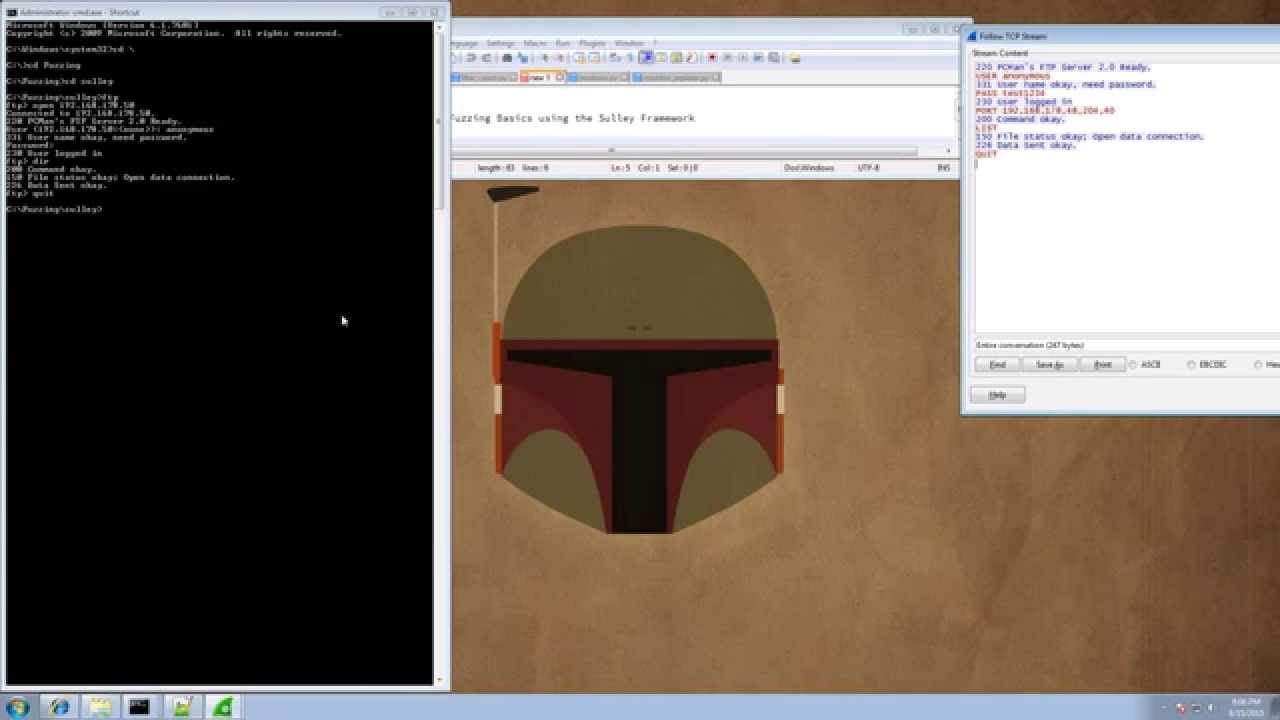Click 'INS' indicator in Notepad++ status bar
The width and height of the screenshot is (1280, 720).
pyautogui.click(x=943, y=168)
